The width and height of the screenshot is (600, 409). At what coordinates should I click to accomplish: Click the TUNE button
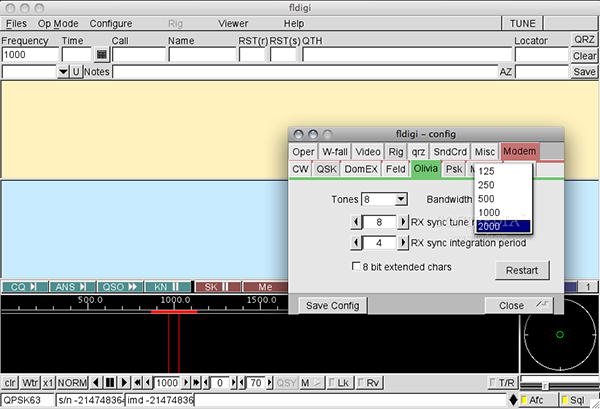pos(522,24)
